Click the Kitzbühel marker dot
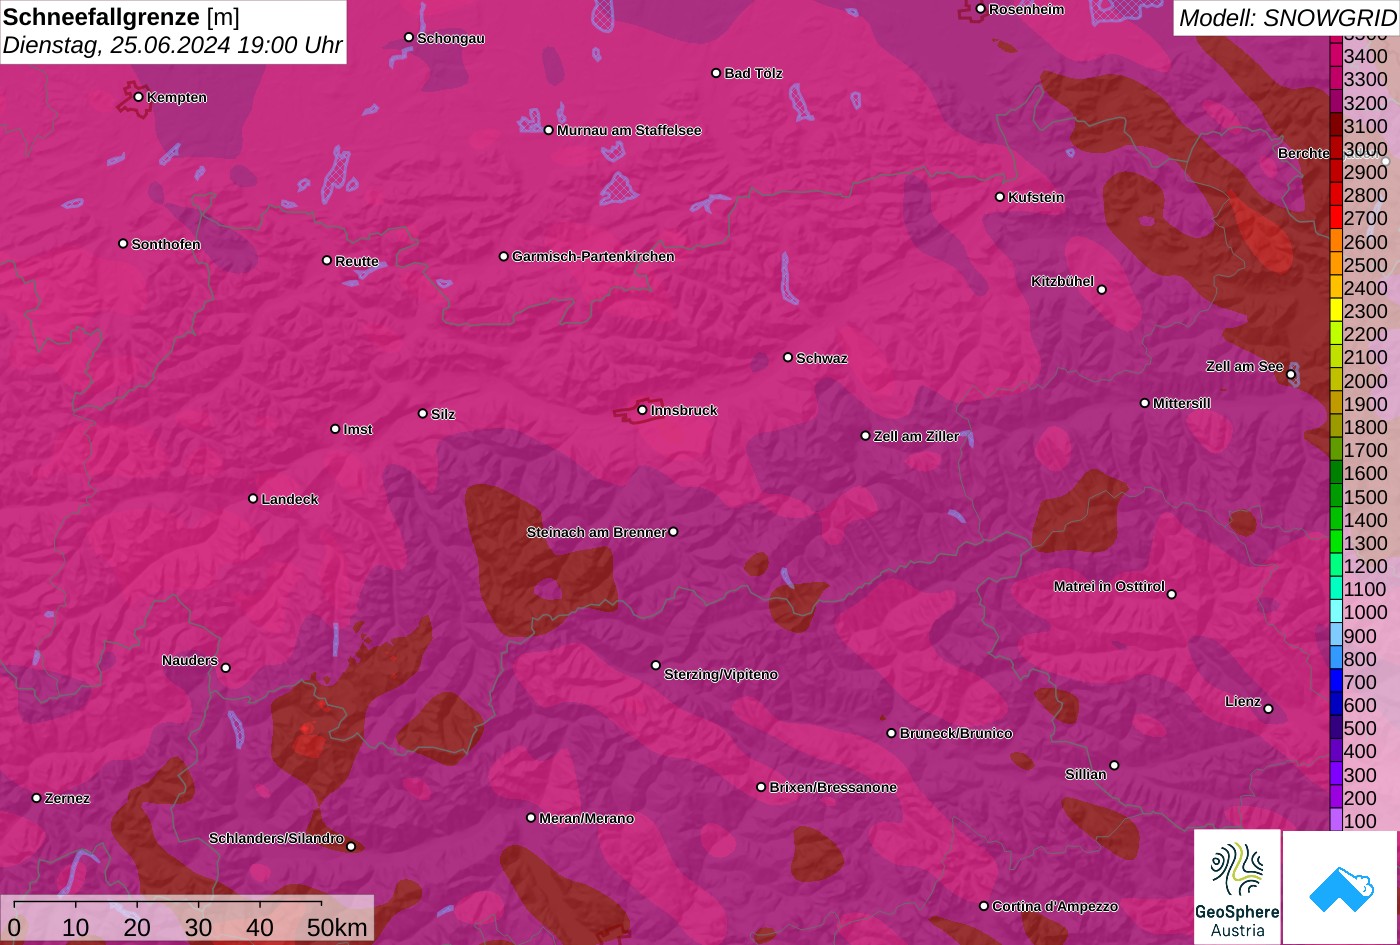This screenshot has height=945, width=1400. pos(1102,290)
